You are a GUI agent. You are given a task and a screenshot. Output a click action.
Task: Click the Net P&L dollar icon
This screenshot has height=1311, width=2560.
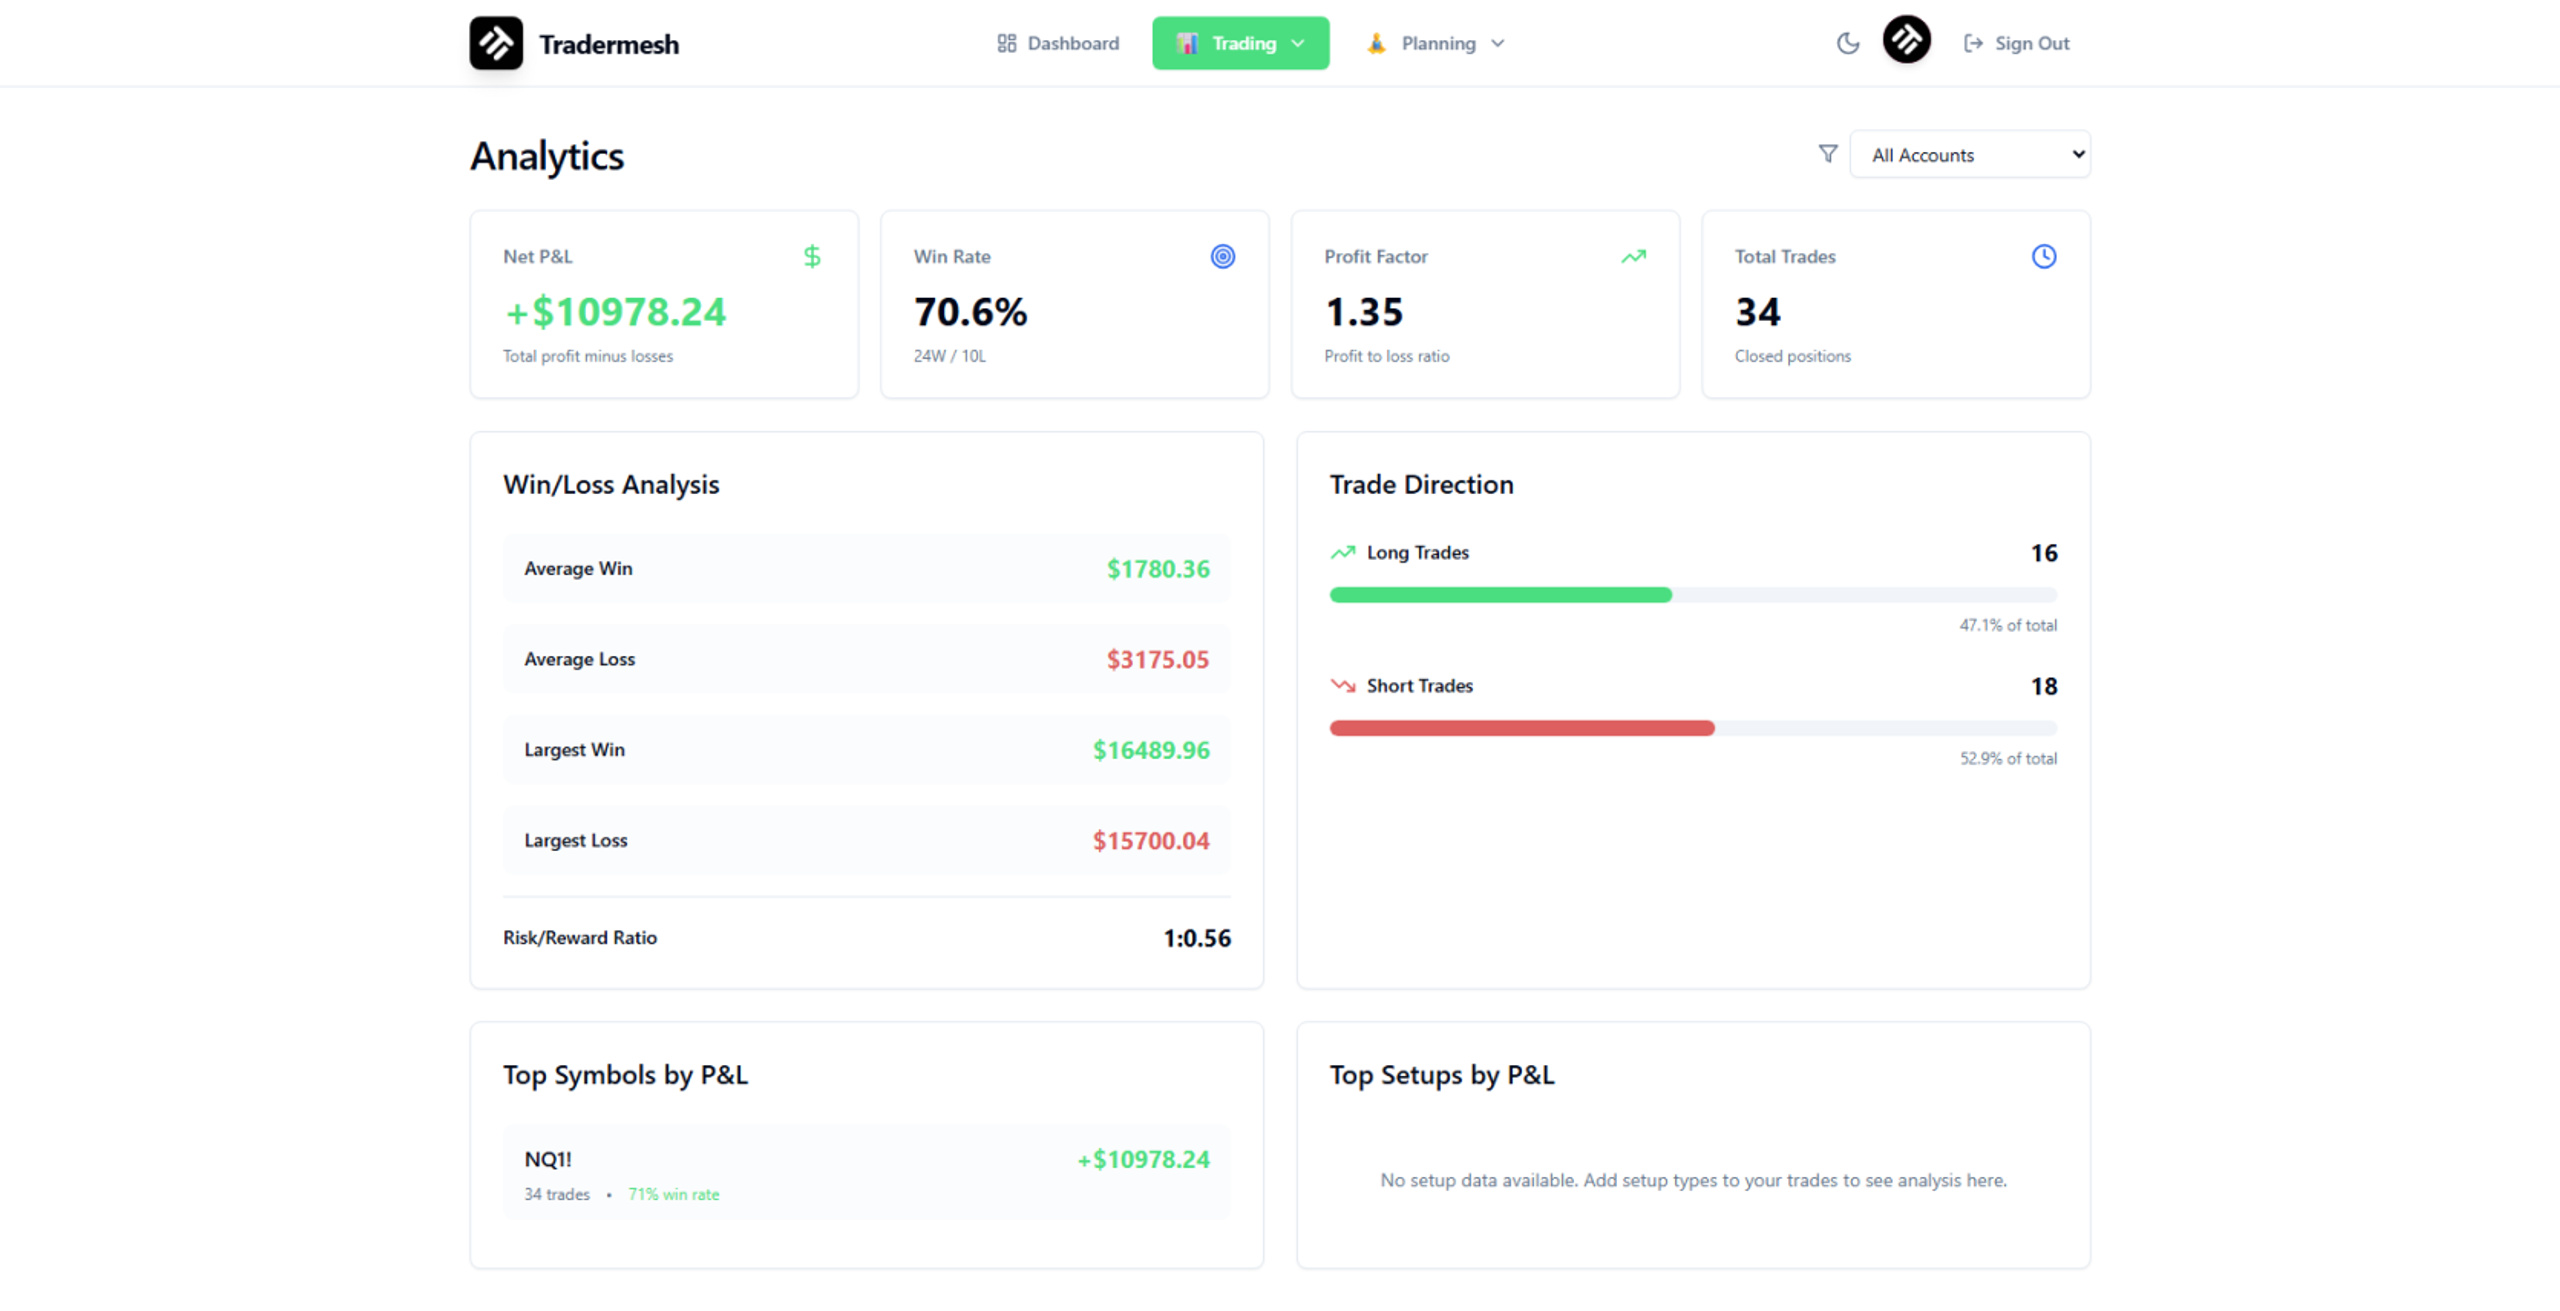point(812,256)
